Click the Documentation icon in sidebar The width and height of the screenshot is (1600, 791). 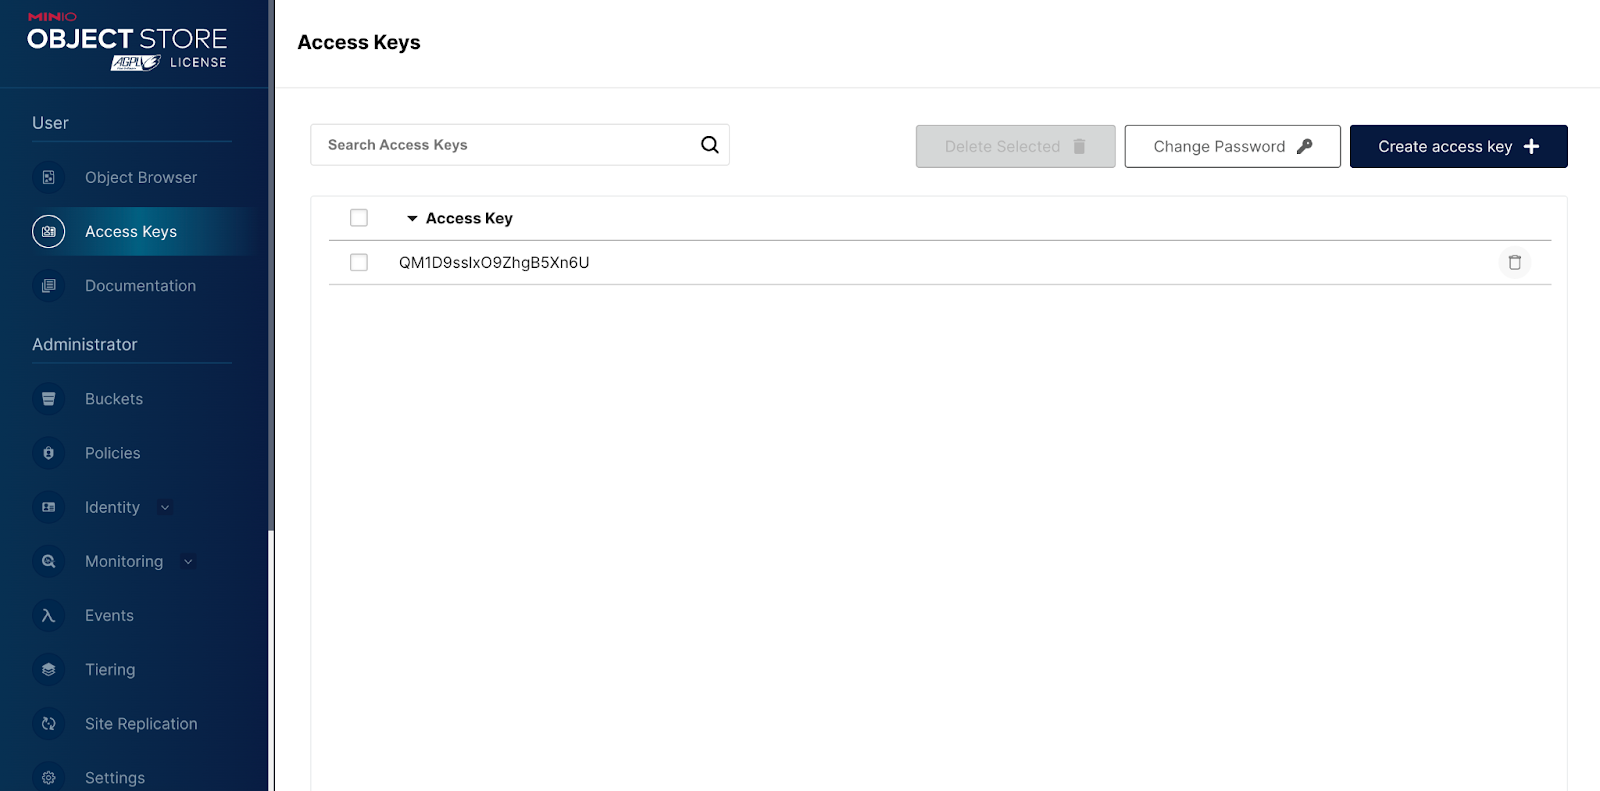pyautogui.click(x=48, y=286)
